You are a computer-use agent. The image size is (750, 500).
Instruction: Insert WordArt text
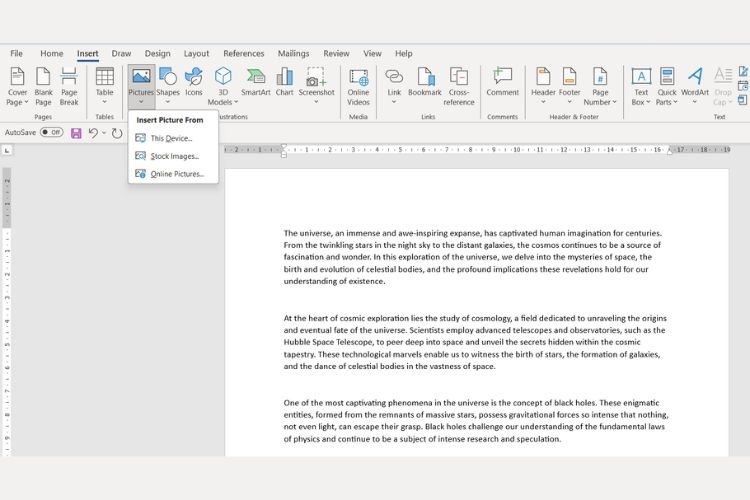coord(695,86)
